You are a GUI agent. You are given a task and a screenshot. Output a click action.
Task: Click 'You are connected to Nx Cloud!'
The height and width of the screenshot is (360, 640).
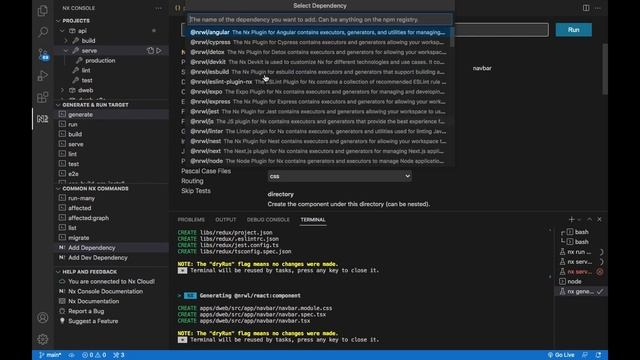(111, 282)
